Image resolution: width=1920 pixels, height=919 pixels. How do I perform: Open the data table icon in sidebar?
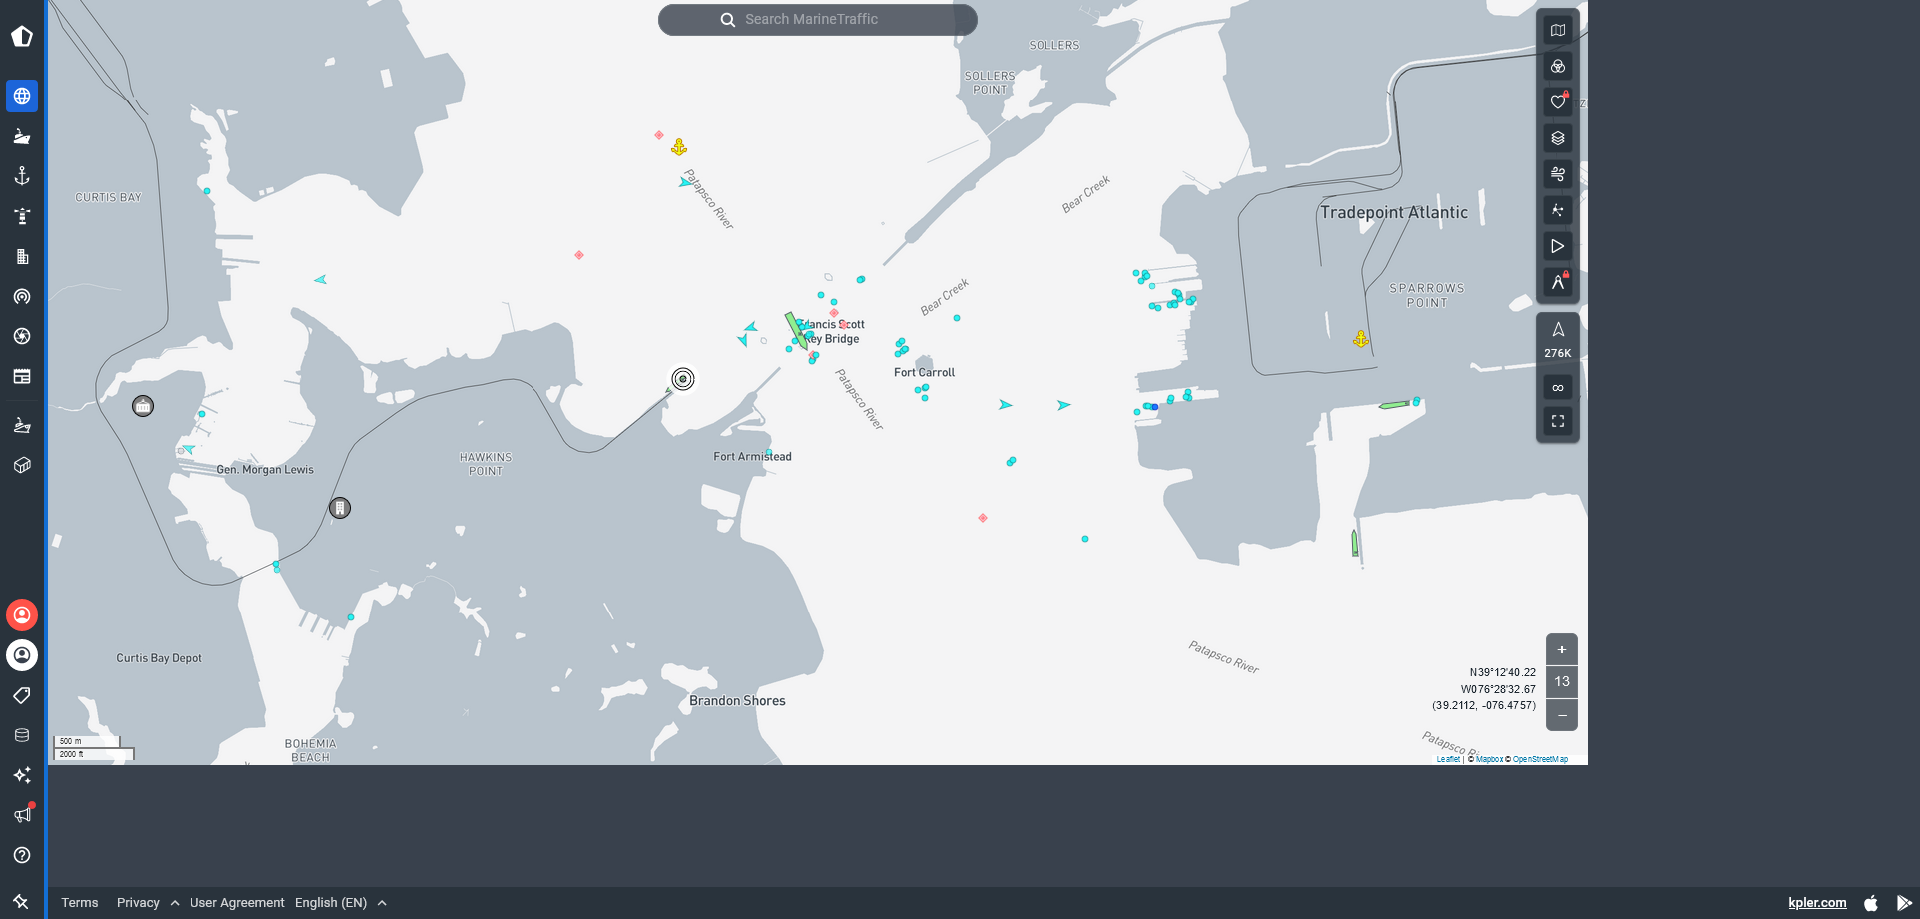coord(22,376)
